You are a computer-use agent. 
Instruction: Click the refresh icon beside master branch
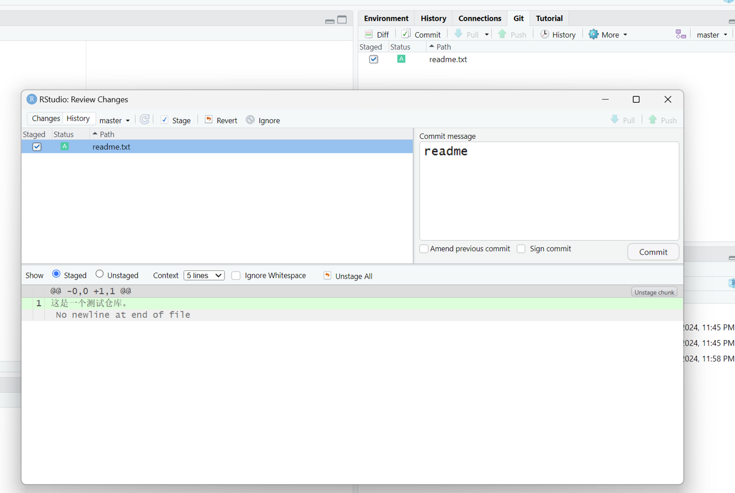tap(145, 120)
